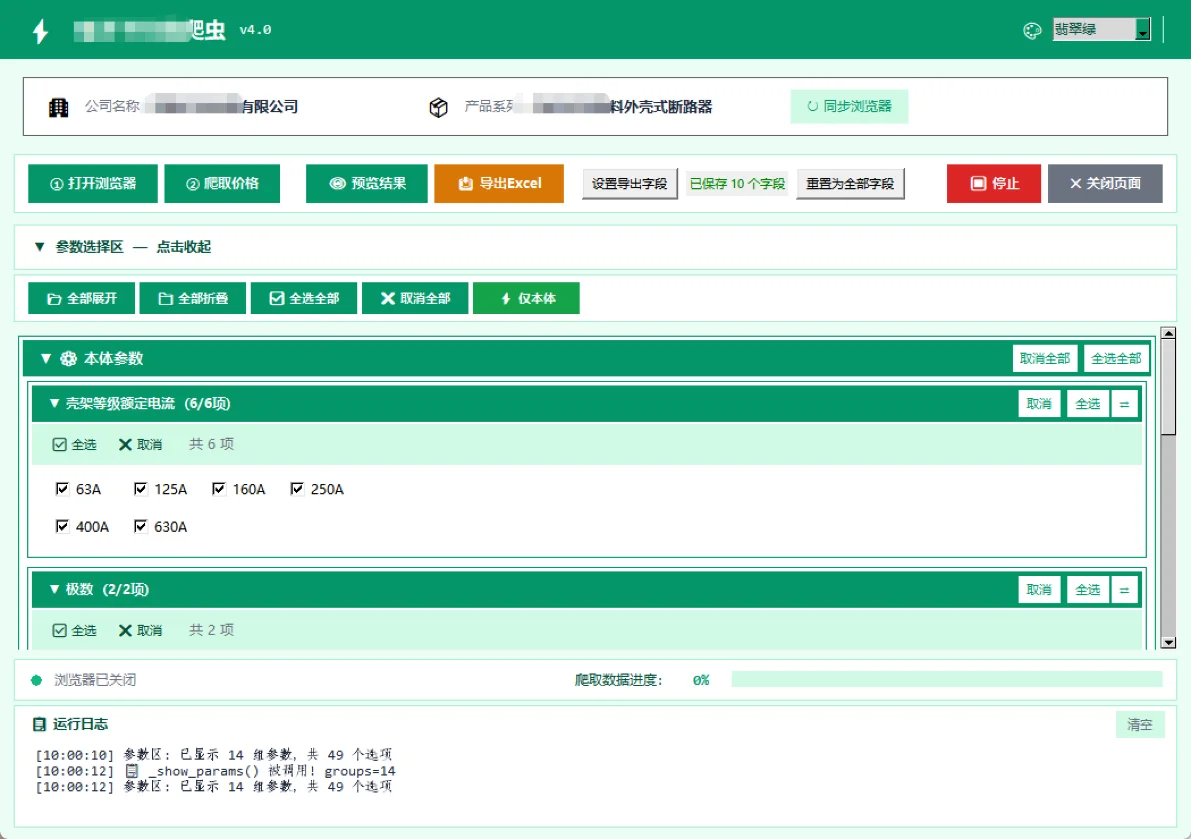Click 取消全部 in 本体参数 header

coord(1045,358)
